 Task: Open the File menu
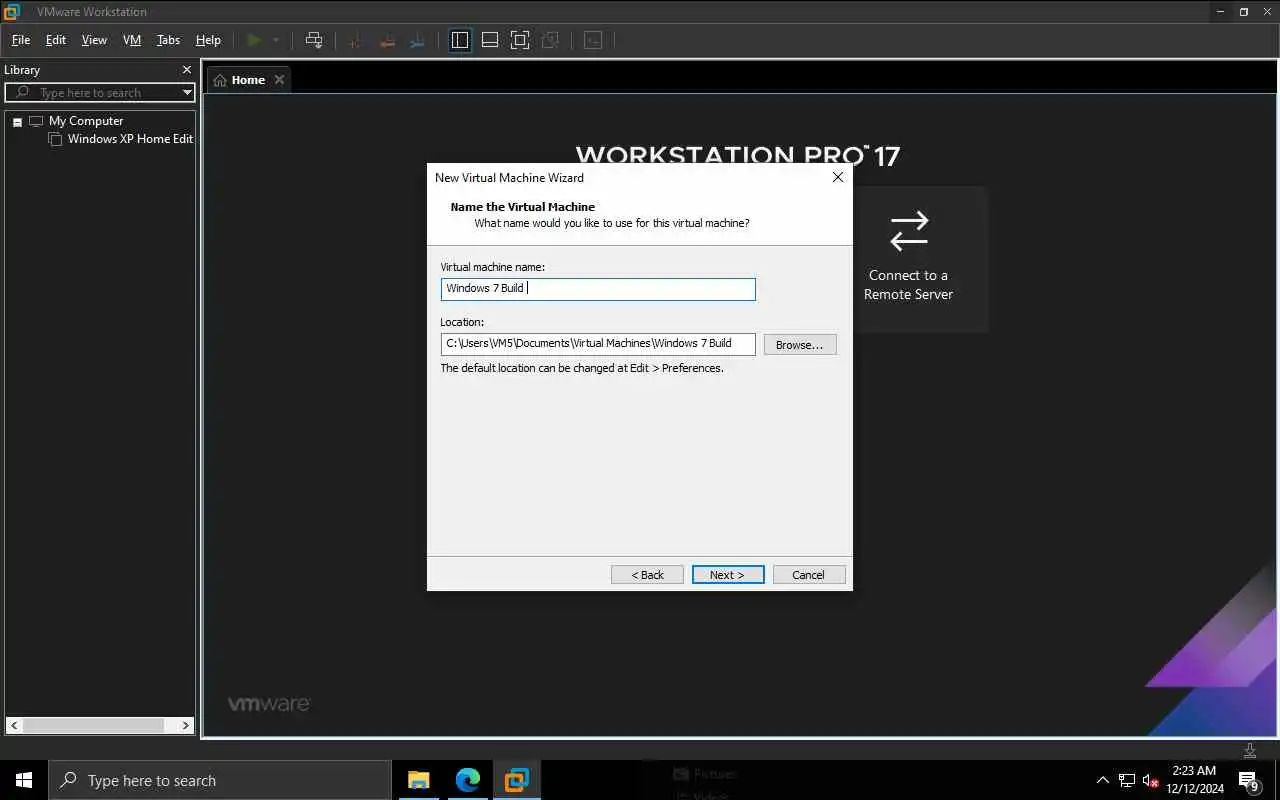click(x=21, y=40)
